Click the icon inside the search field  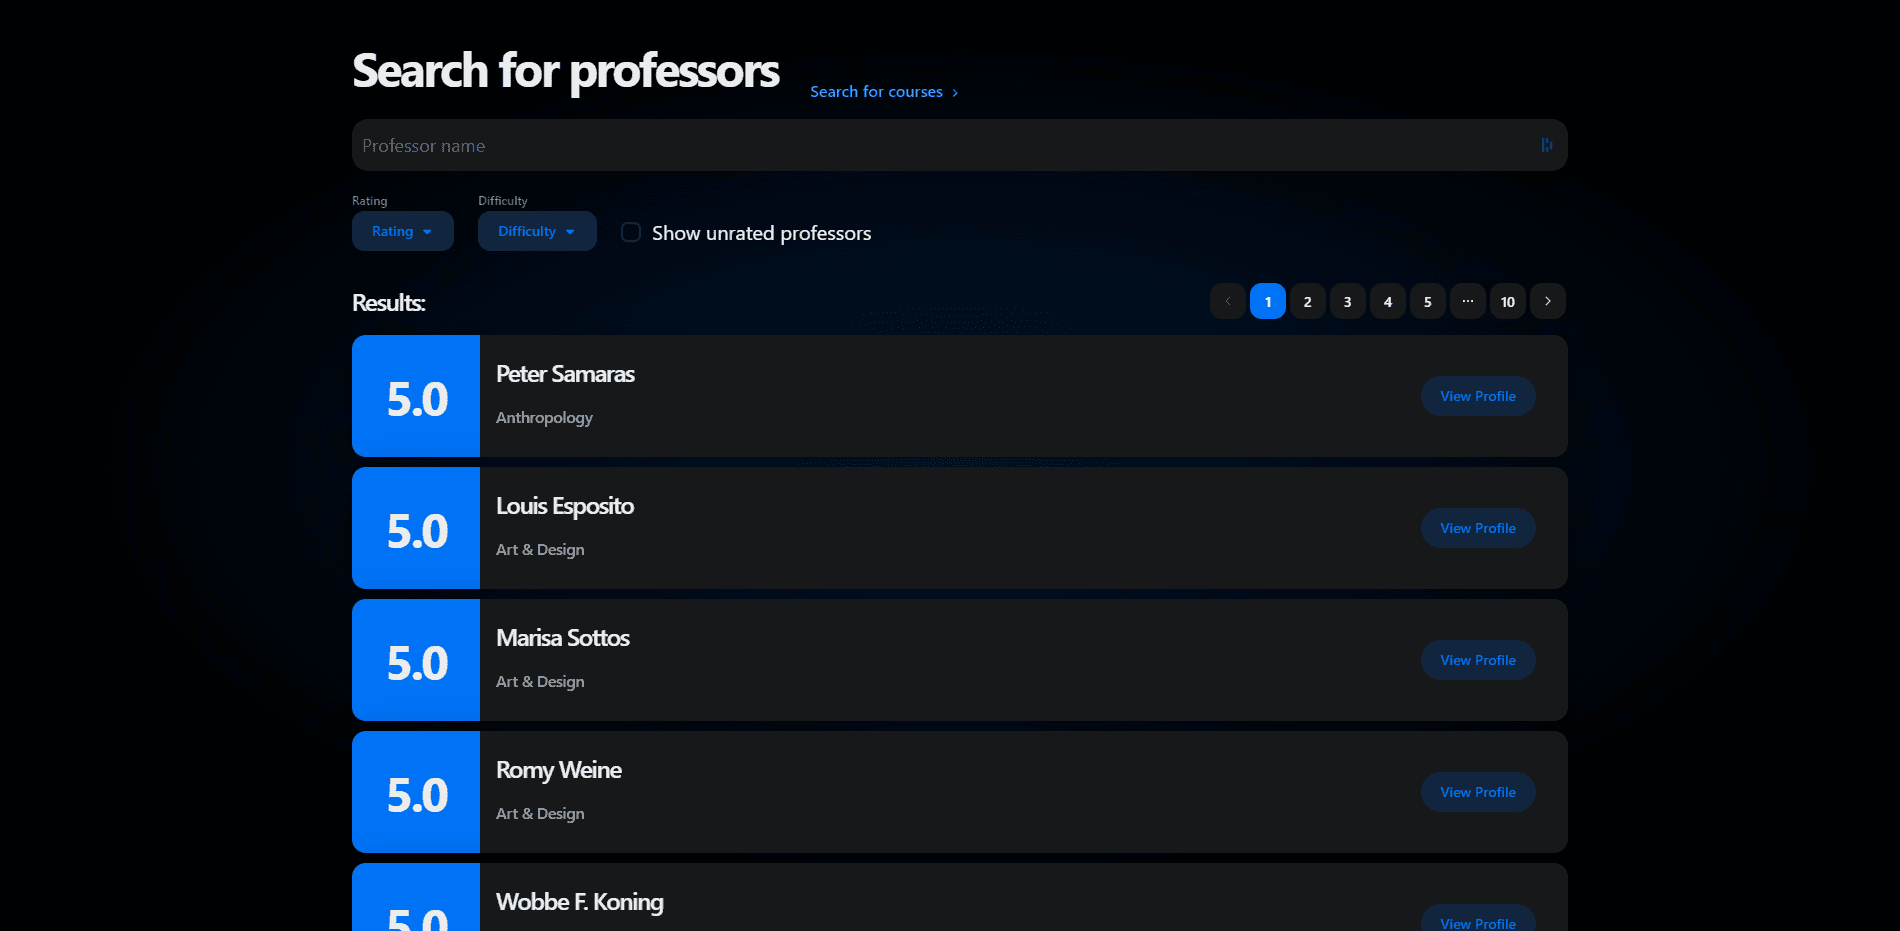[1546, 145]
